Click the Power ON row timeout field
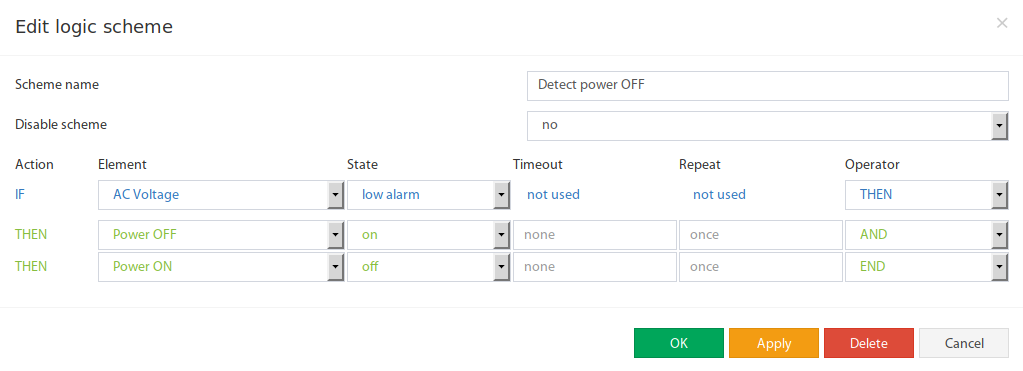Viewport: 1023px width, 371px height. [594, 267]
